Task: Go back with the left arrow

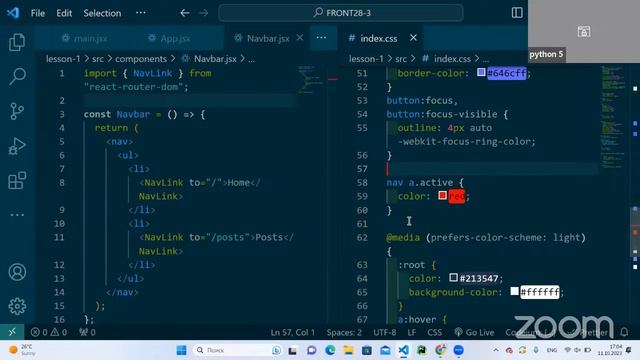Action: (185, 13)
